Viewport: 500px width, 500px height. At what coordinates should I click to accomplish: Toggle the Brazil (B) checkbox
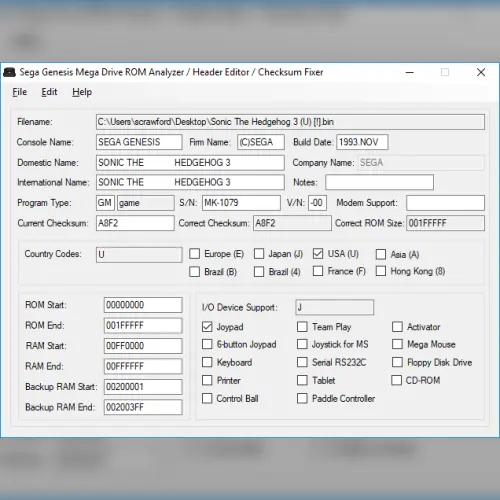[195, 272]
